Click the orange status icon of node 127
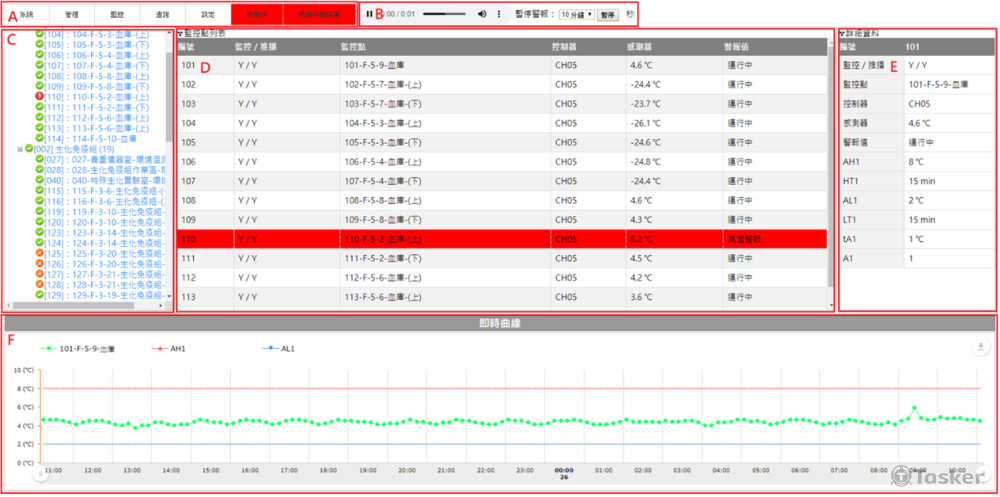1000x497 pixels. [x=39, y=275]
